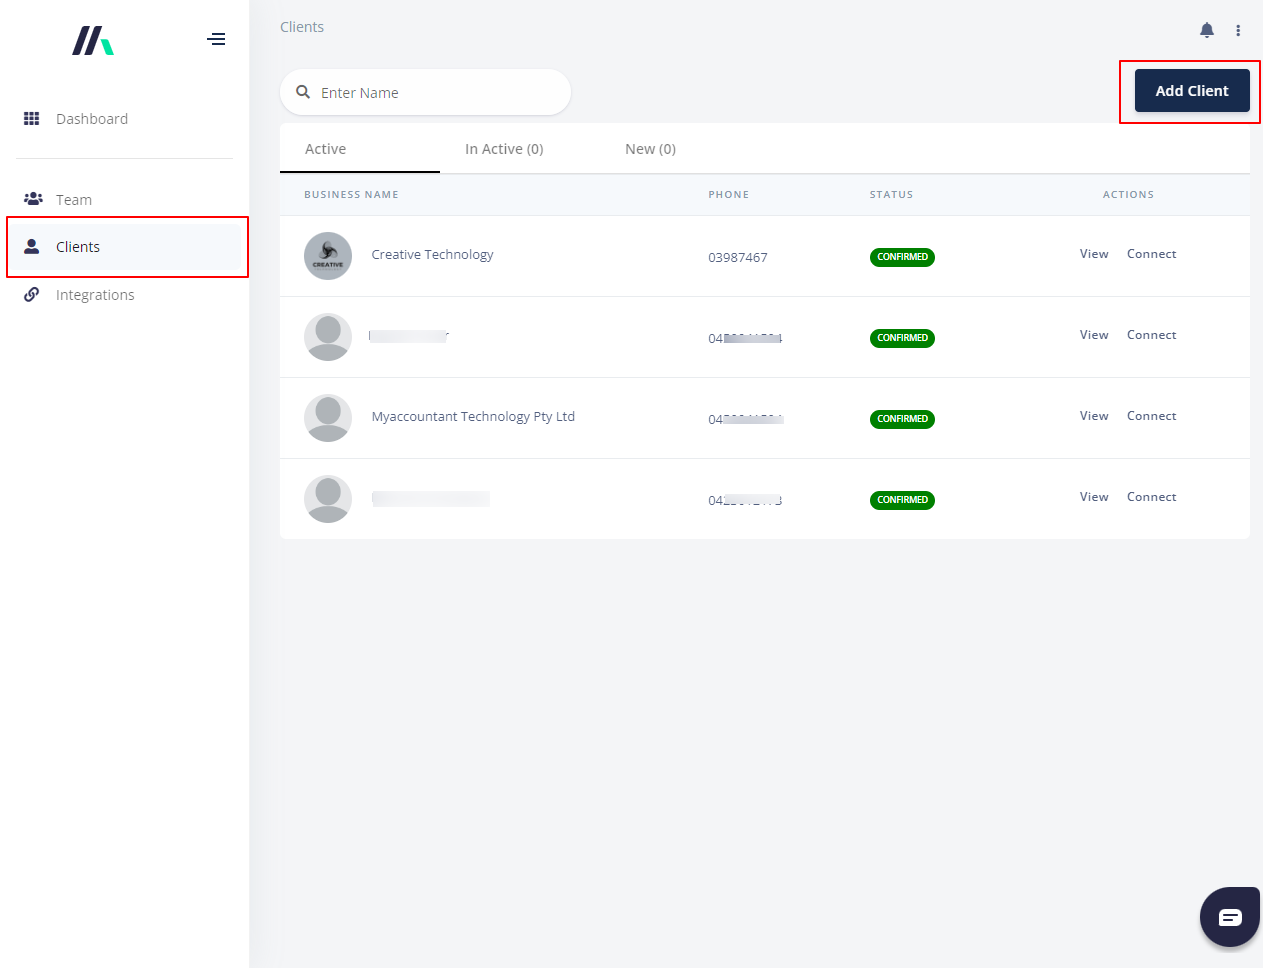Screen dimensions: 1263x968
Task: Click the app logo in the sidebar
Action: [x=93, y=41]
